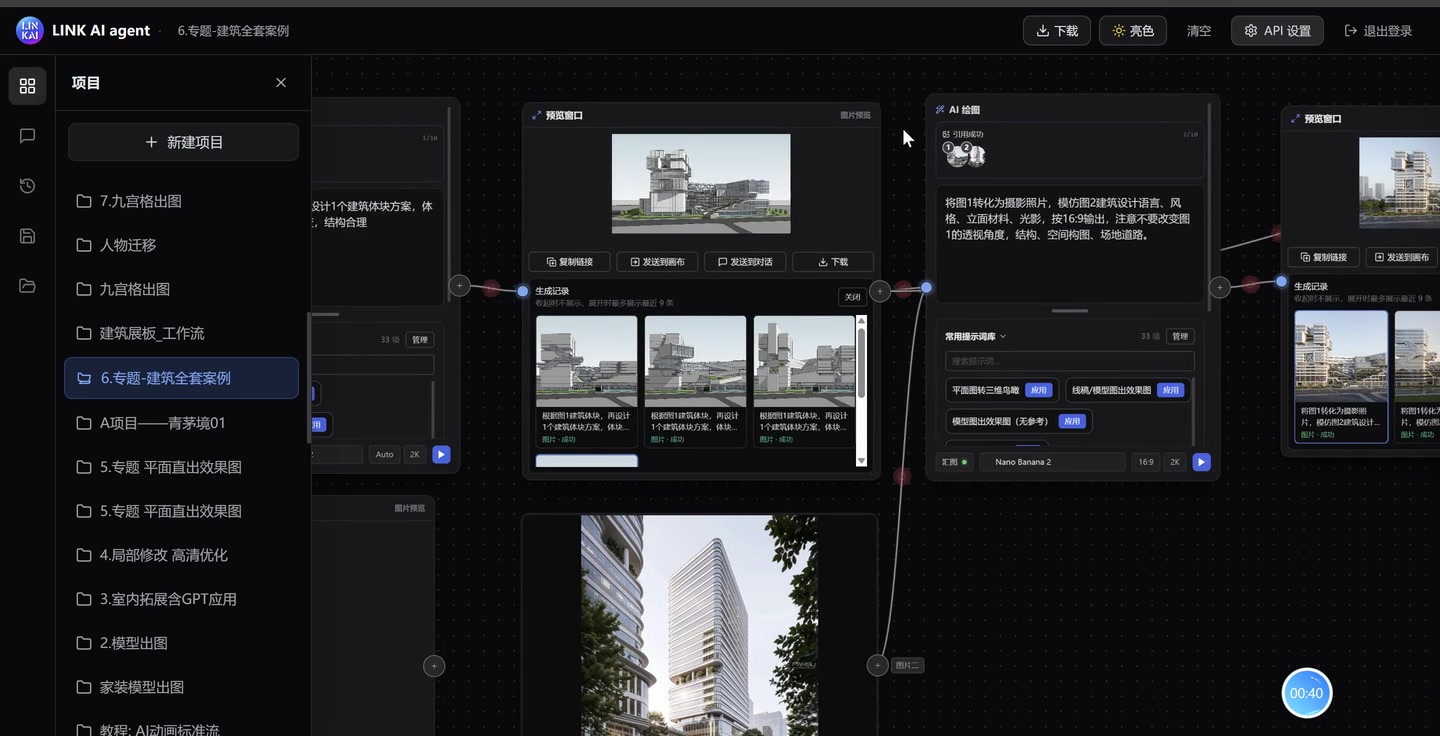Click the open-folder icon in left sidebar
Viewport: 1440px width, 736px height.
(x=27, y=286)
